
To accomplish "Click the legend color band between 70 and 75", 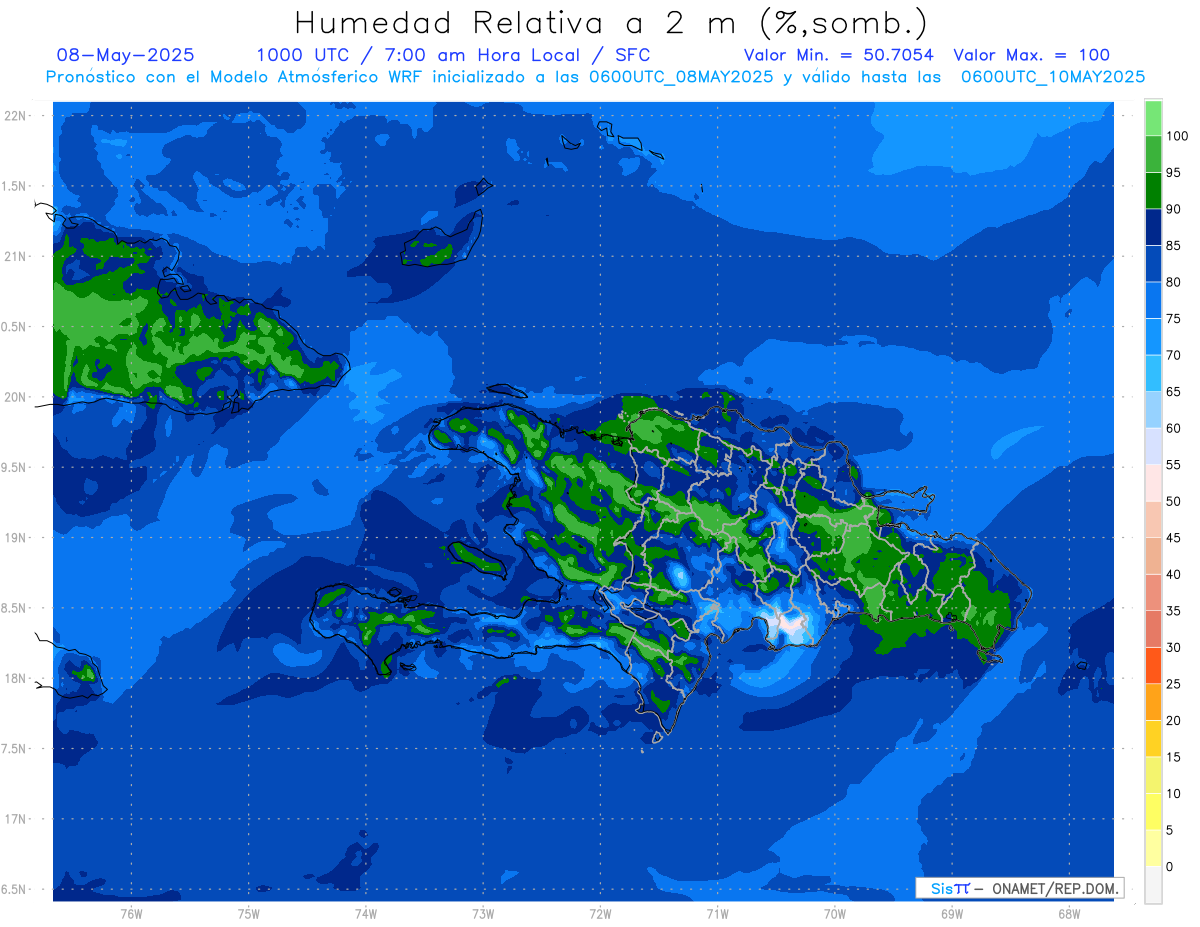I will pyautogui.click(x=1153, y=336).
